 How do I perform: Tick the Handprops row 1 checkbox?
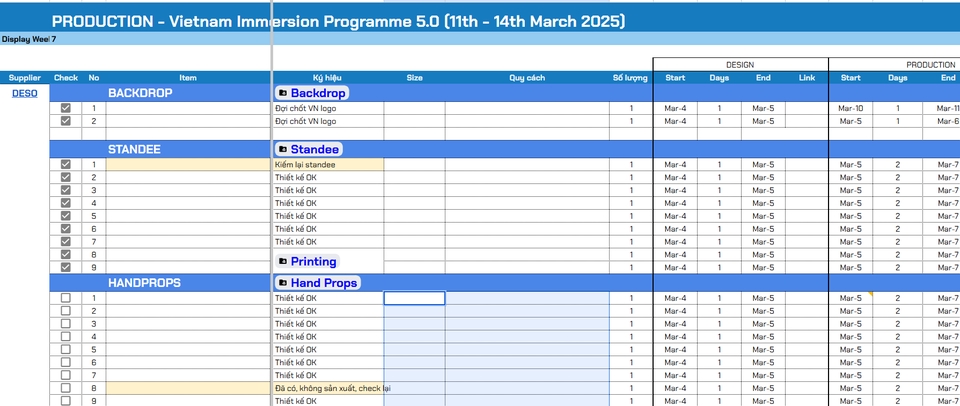(66, 298)
